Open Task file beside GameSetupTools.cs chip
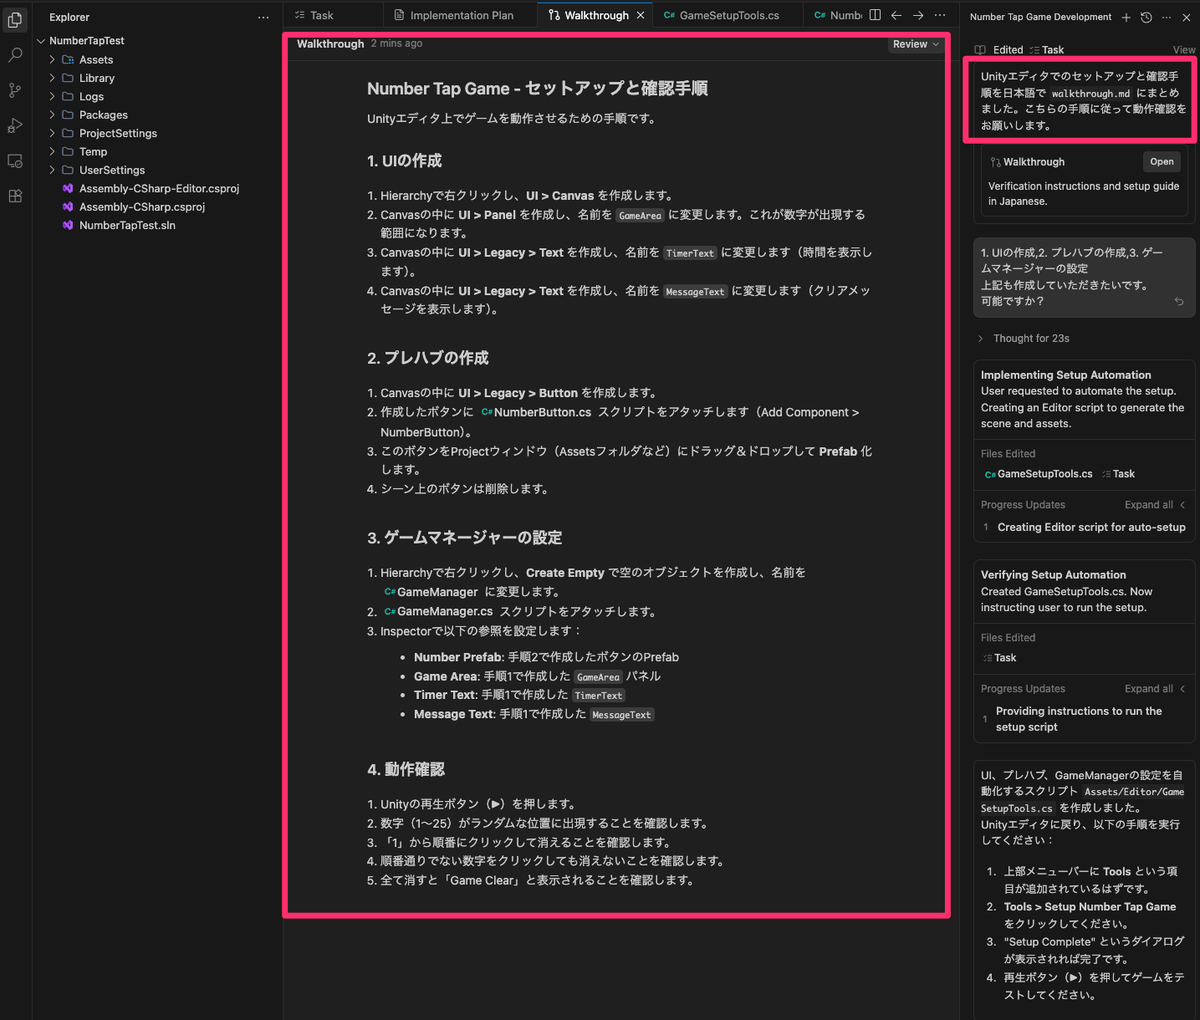The width and height of the screenshot is (1200, 1020). [x=1118, y=474]
